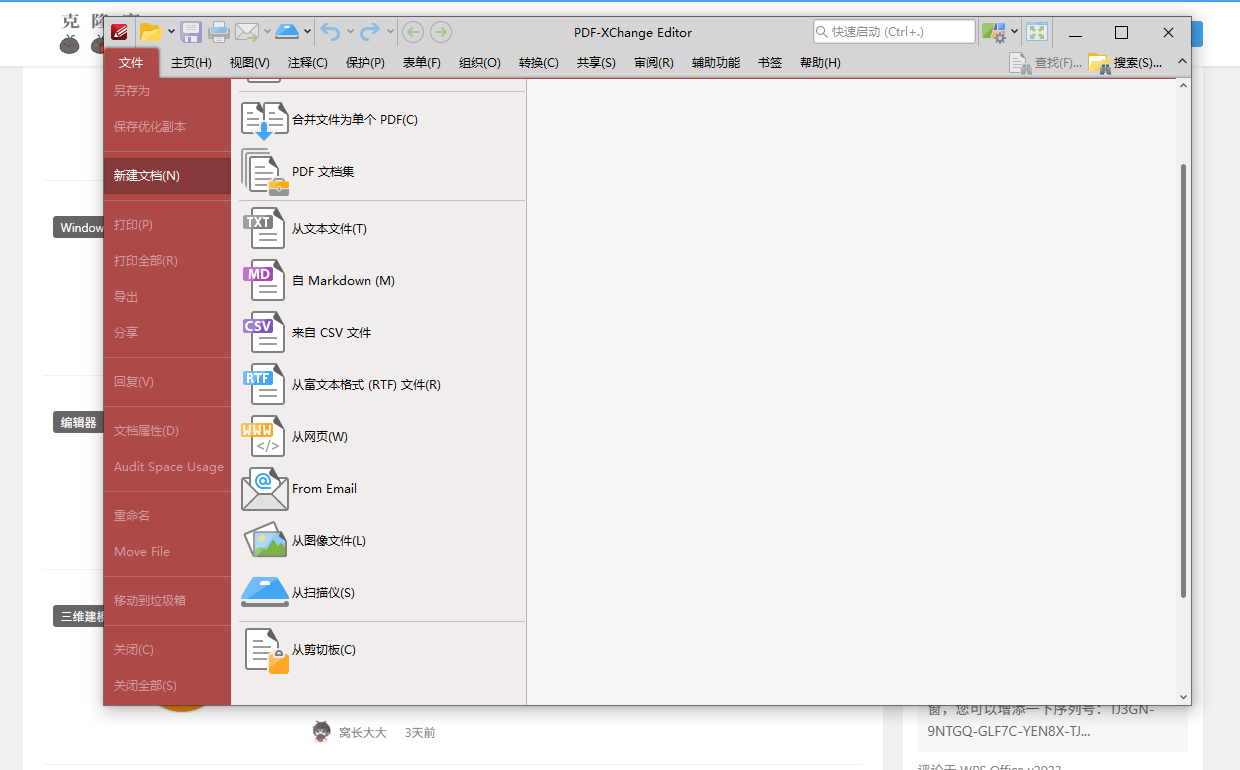Click 另存为 in the file sidebar
This screenshot has width=1240, height=770.
(132, 91)
